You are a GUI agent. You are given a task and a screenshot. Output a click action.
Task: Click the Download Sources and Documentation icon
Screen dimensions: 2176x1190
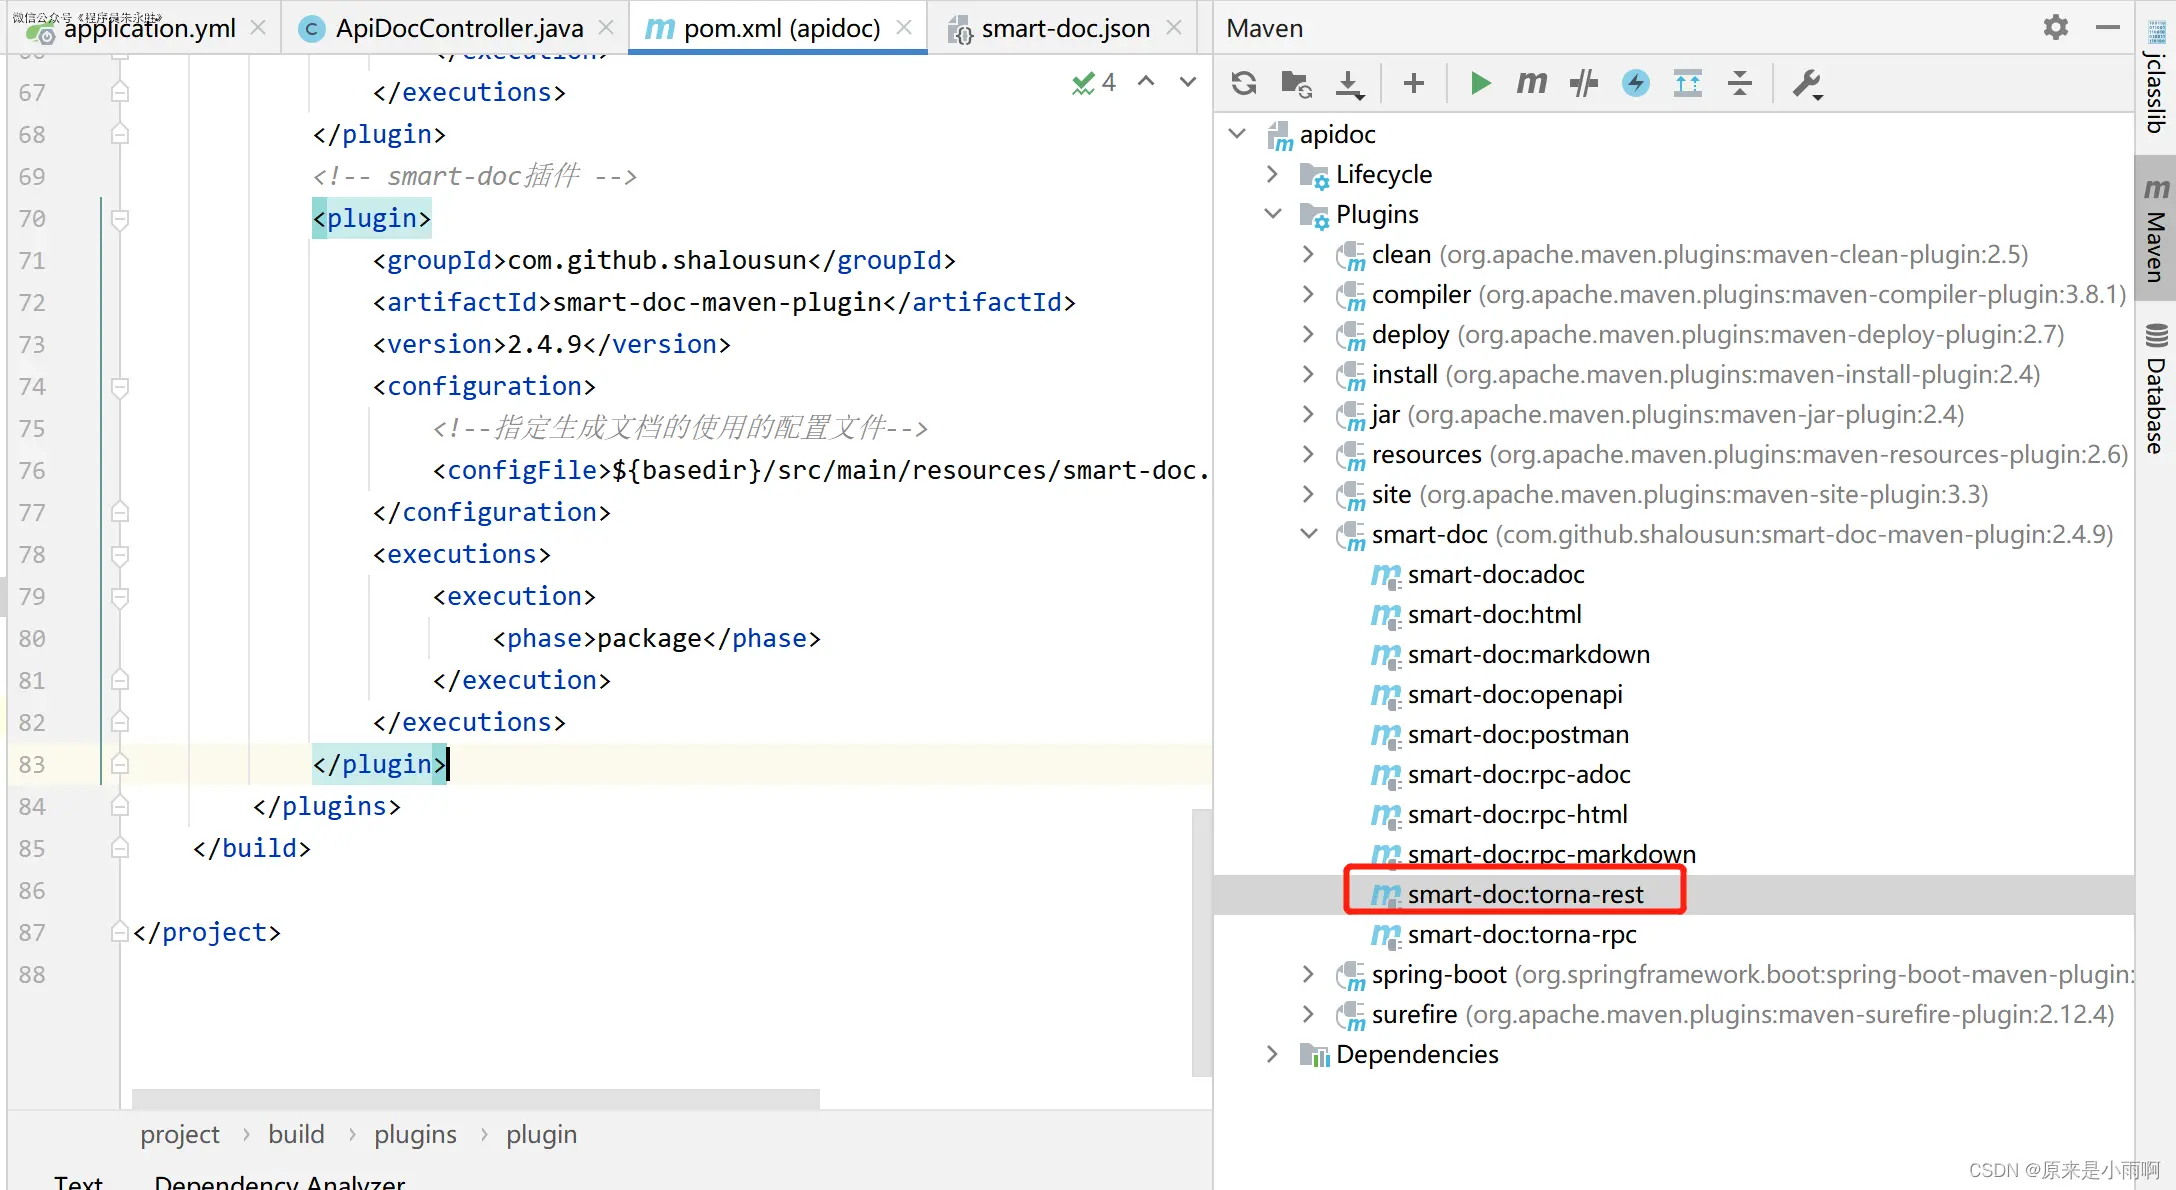[1350, 83]
